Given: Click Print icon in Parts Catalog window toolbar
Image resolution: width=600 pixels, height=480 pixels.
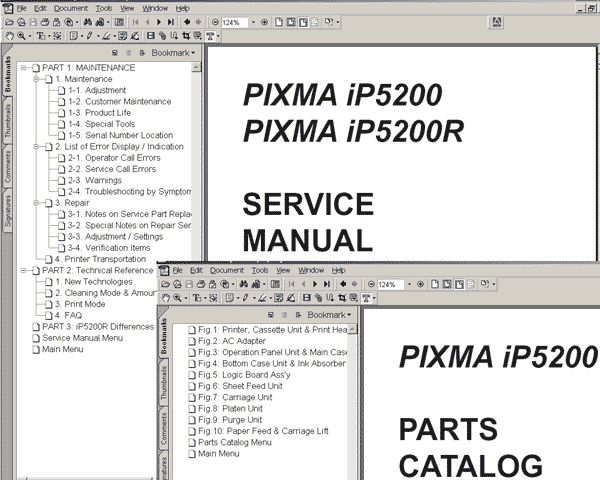Looking at the screenshot, I should click(201, 284).
